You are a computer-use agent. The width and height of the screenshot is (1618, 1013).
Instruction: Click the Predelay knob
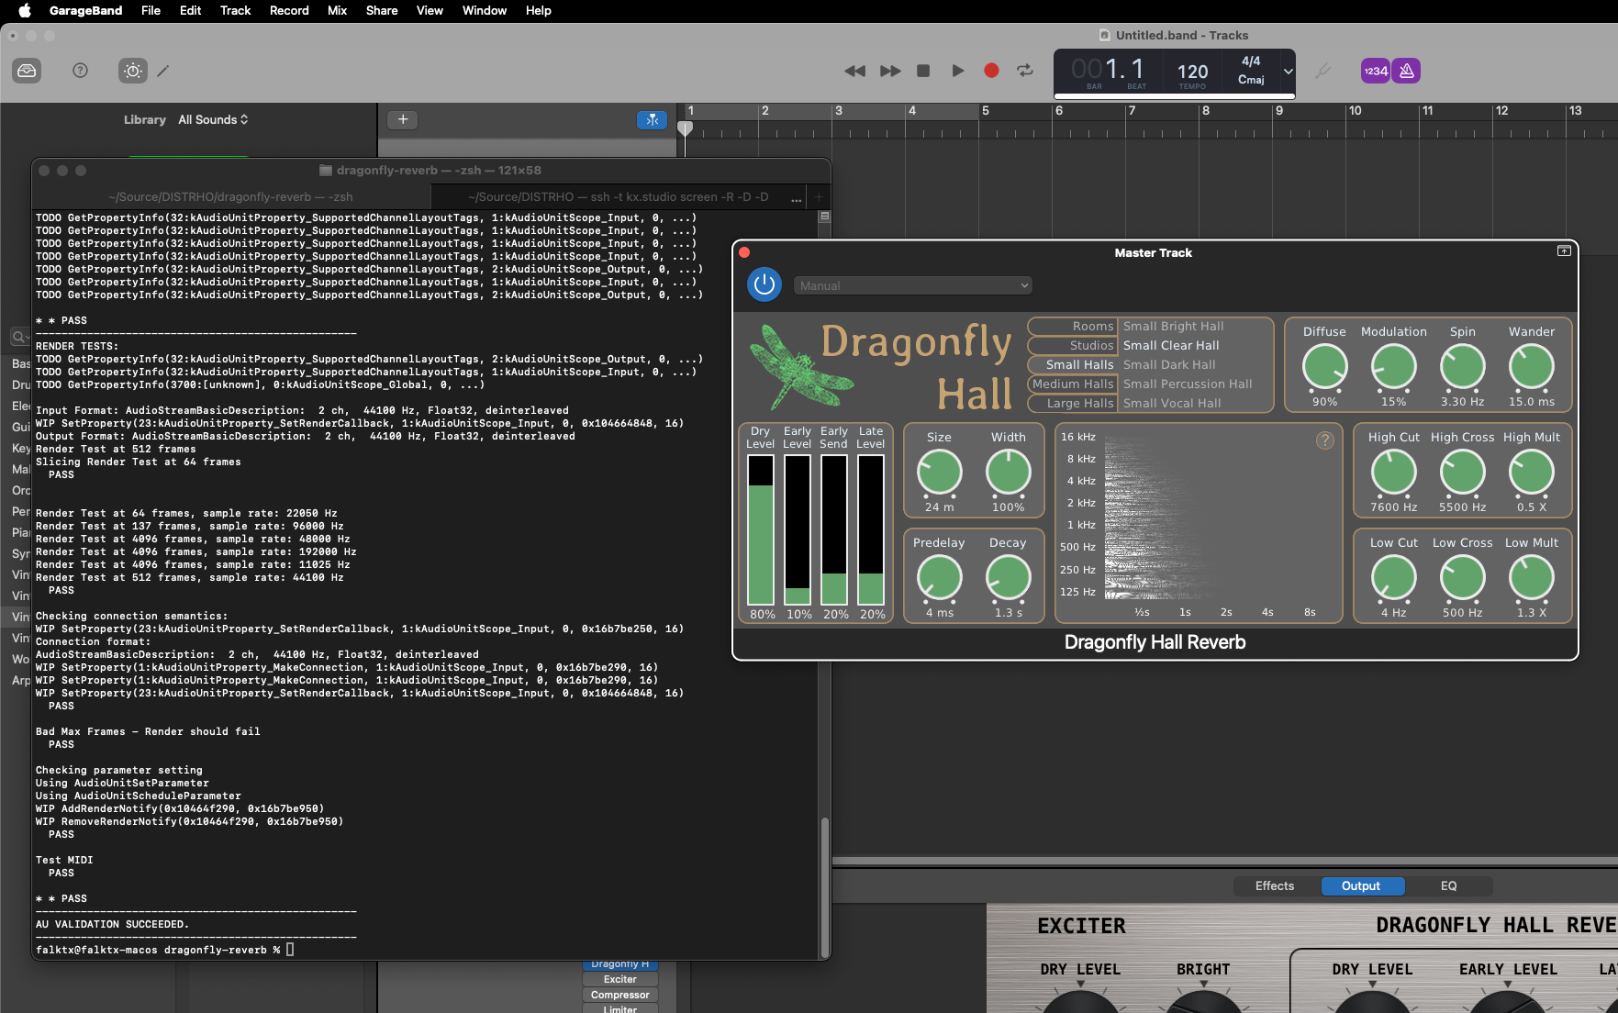(x=939, y=578)
